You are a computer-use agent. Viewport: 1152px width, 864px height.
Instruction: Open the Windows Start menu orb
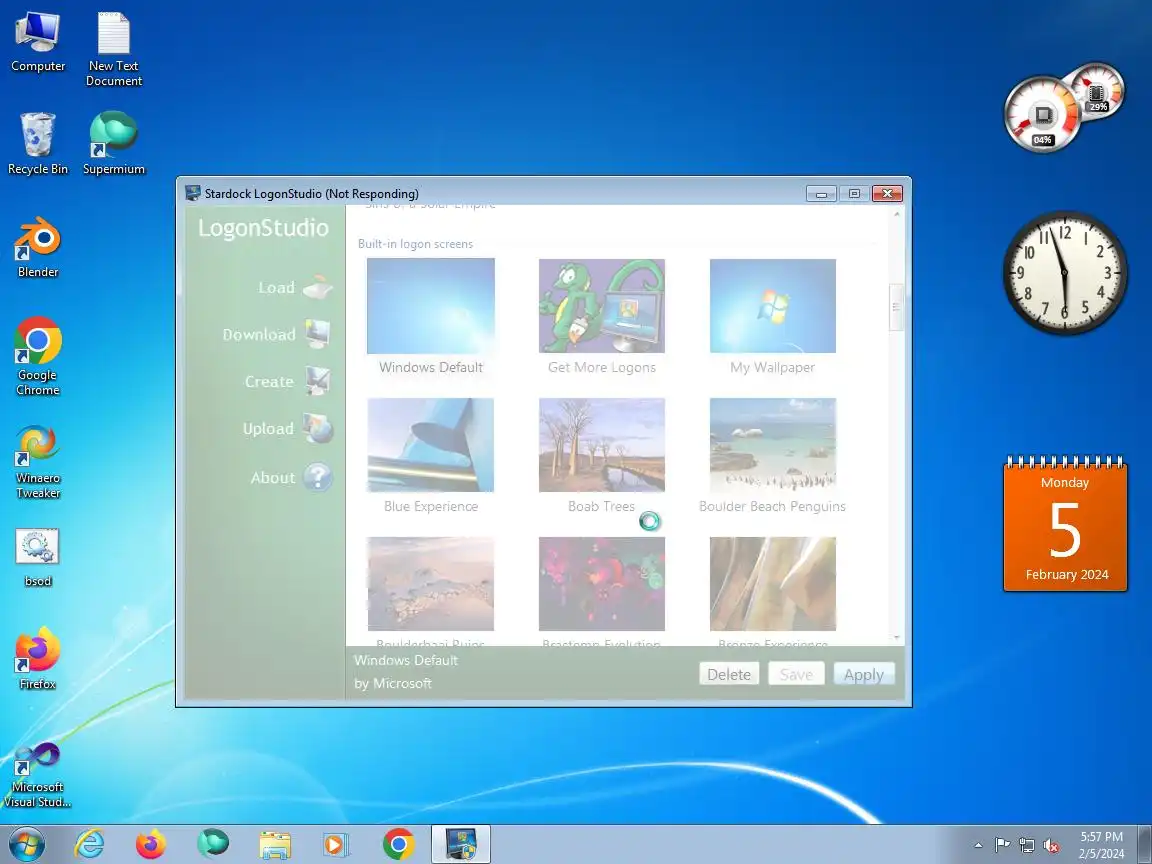click(x=27, y=845)
